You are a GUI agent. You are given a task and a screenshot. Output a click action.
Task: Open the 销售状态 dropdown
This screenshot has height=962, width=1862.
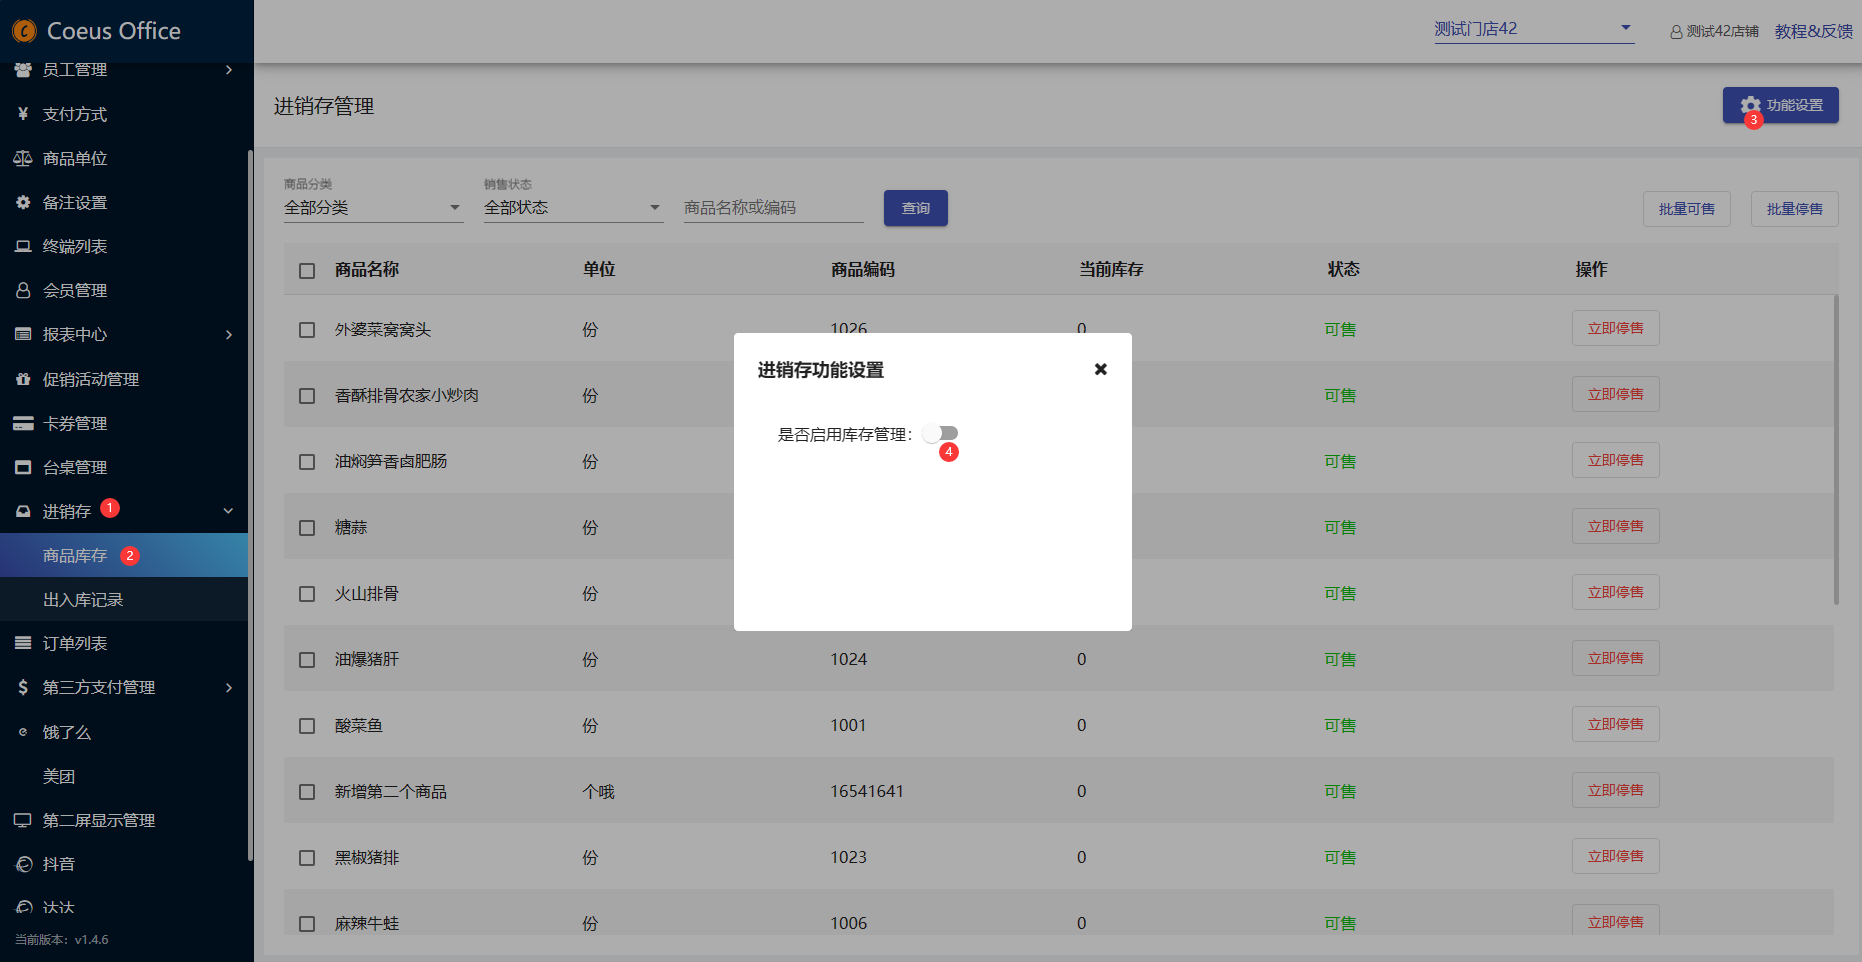point(573,207)
